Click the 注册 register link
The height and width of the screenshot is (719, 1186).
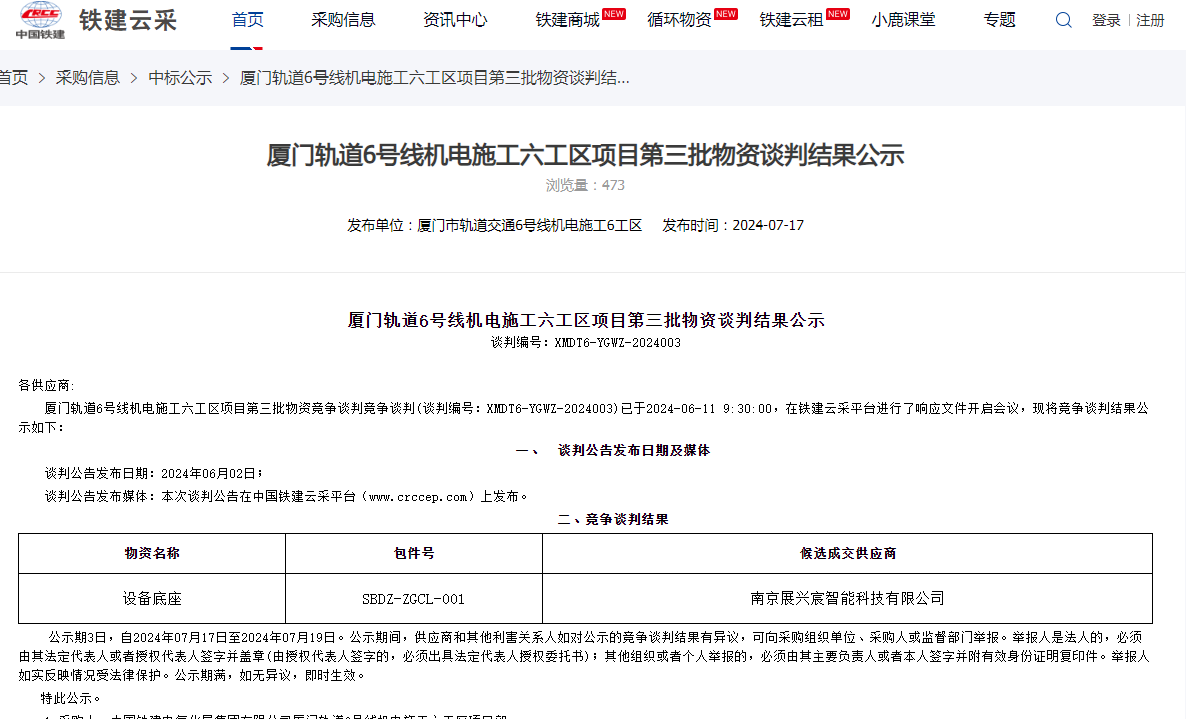click(x=1150, y=20)
